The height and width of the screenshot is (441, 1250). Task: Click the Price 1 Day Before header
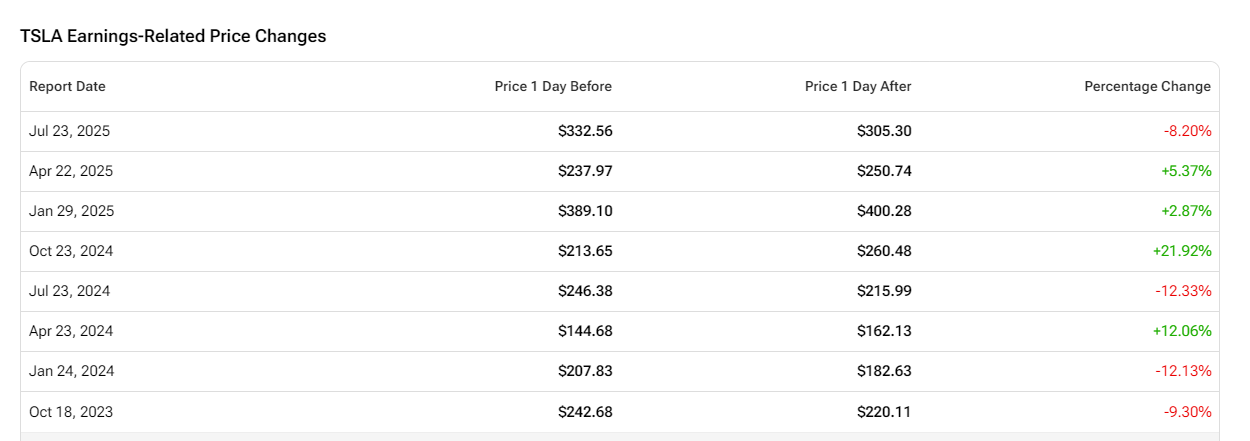[x=553, y=87]
